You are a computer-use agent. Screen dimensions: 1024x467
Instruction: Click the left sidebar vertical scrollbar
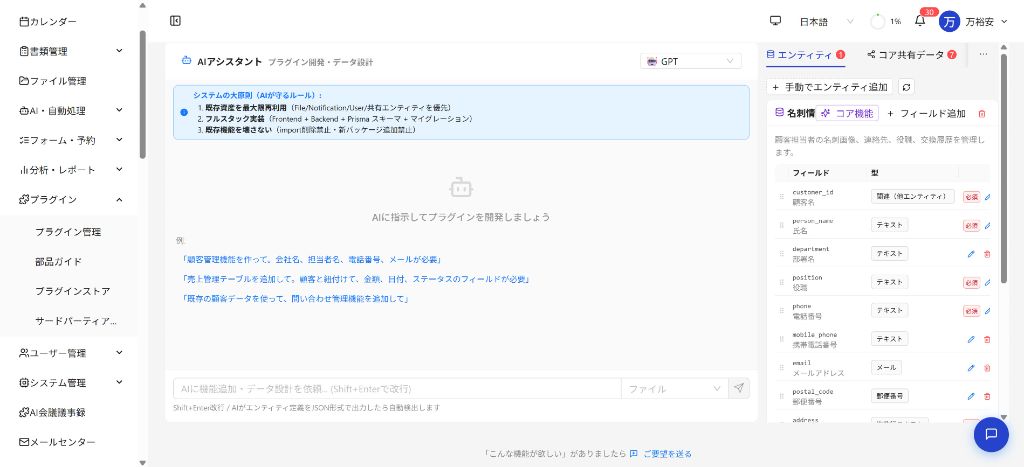point(143,95)
